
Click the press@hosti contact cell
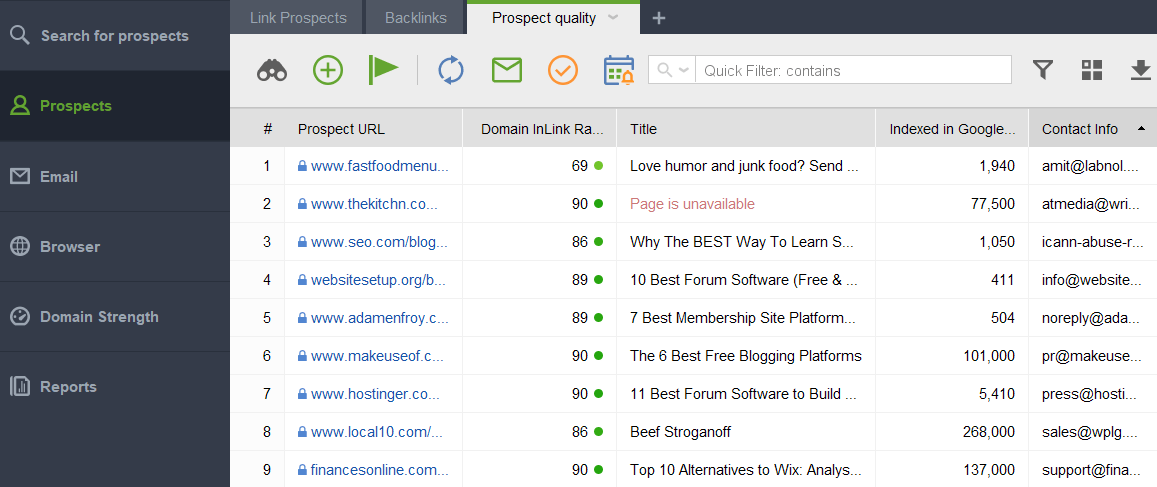pos(1093,394)
